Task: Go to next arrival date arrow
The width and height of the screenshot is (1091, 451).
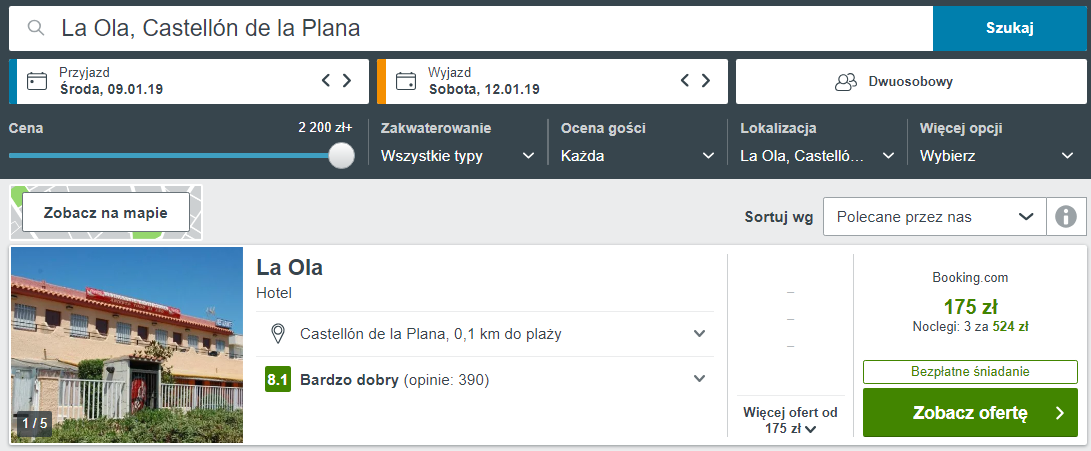Action: pyautogui.click(x=347, y=80)
